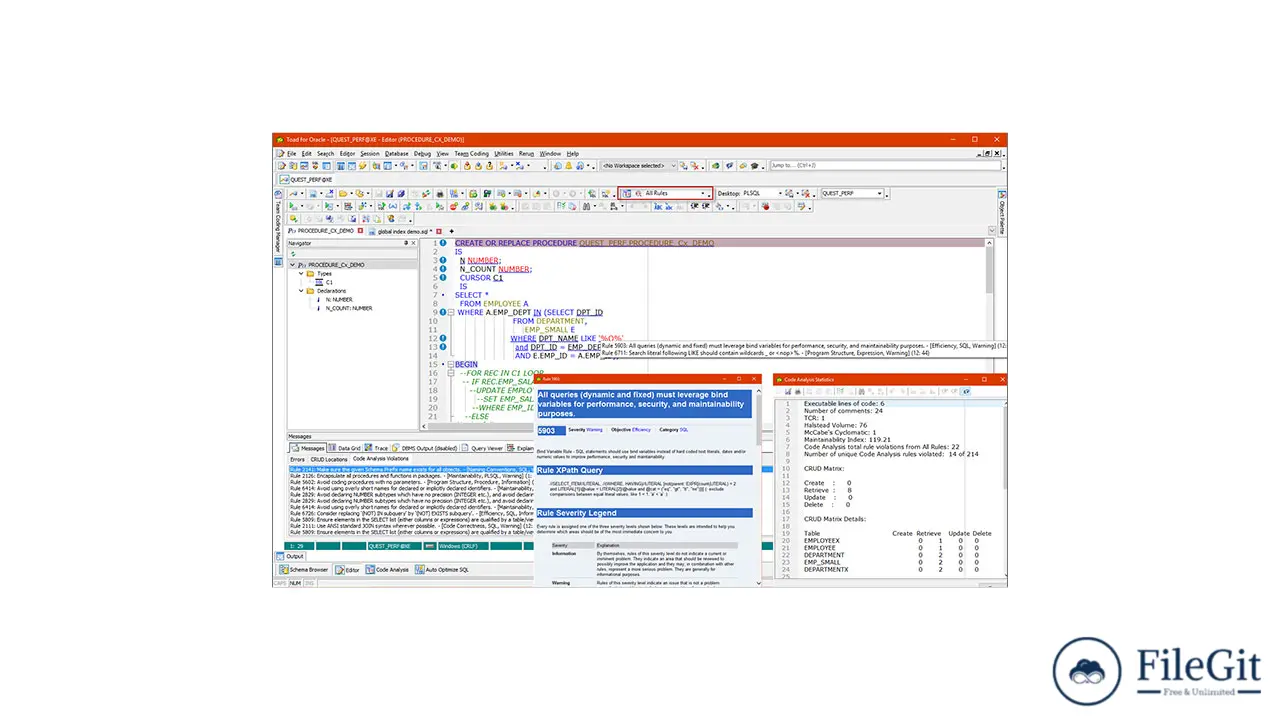1280x720 pixels.
Task: Close the Navigator panel
Action: (x=413, y=243)
